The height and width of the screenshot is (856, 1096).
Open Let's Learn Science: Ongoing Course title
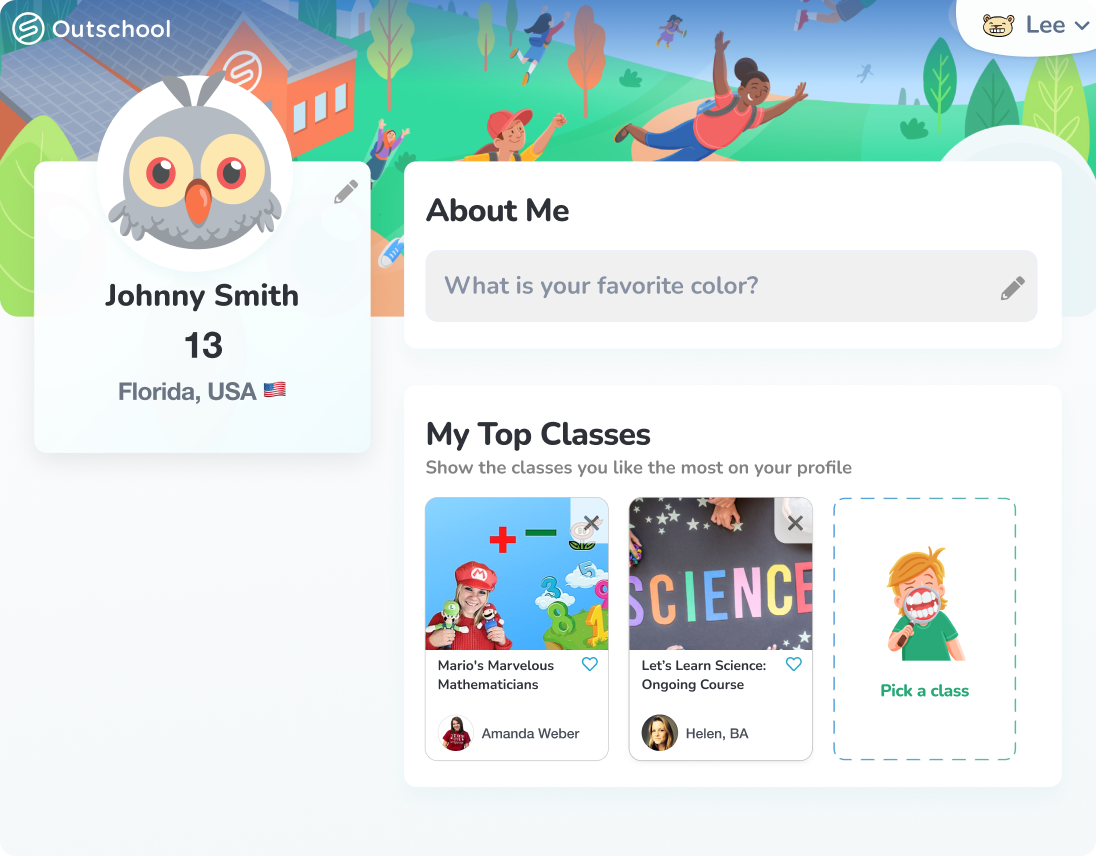pos(703,675)
